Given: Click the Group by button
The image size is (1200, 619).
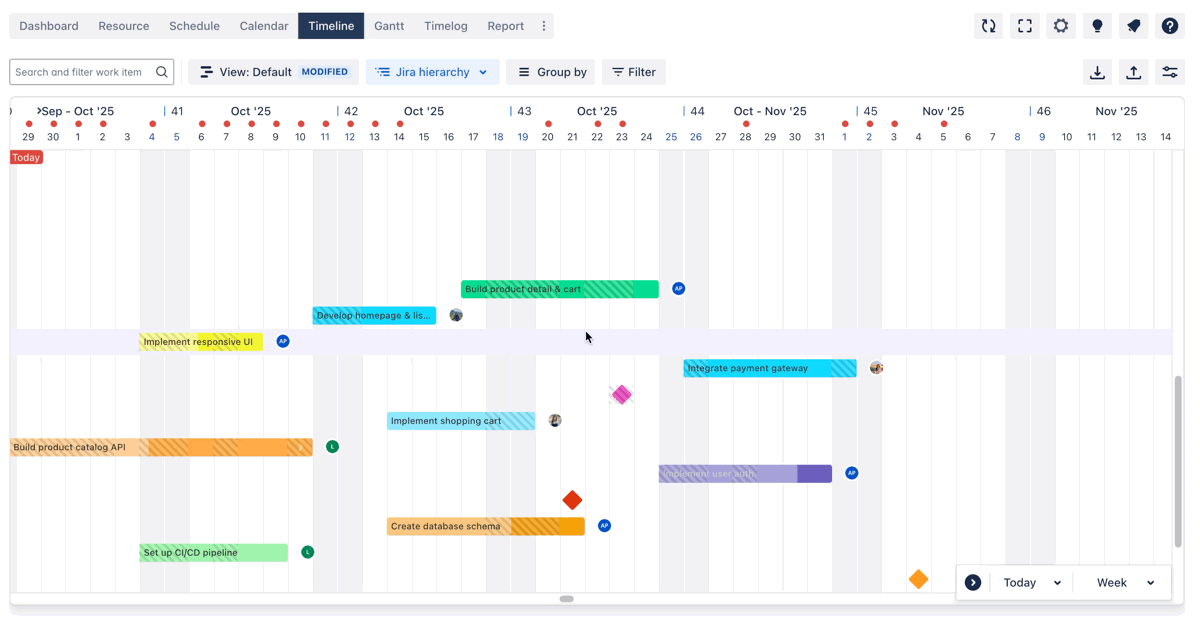Looking at the screenshot, I should (551, 72).
